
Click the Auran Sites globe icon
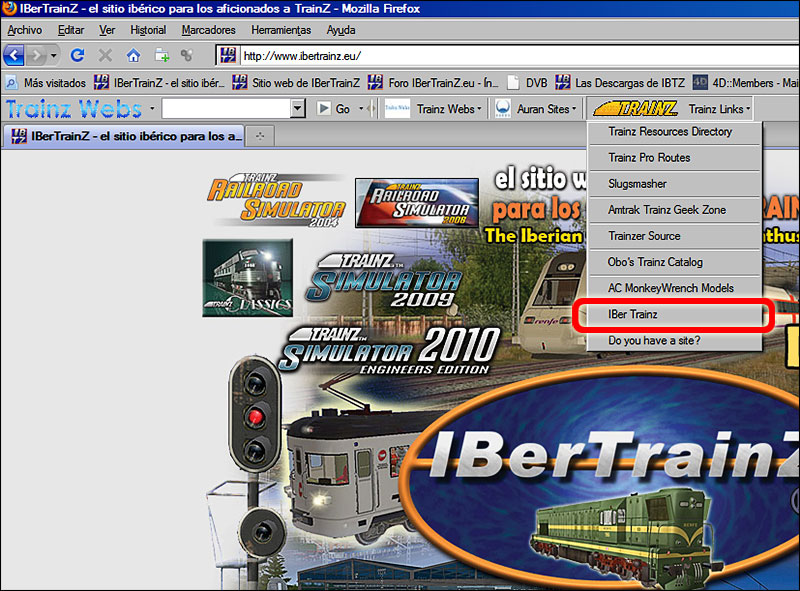coord(503,109)
